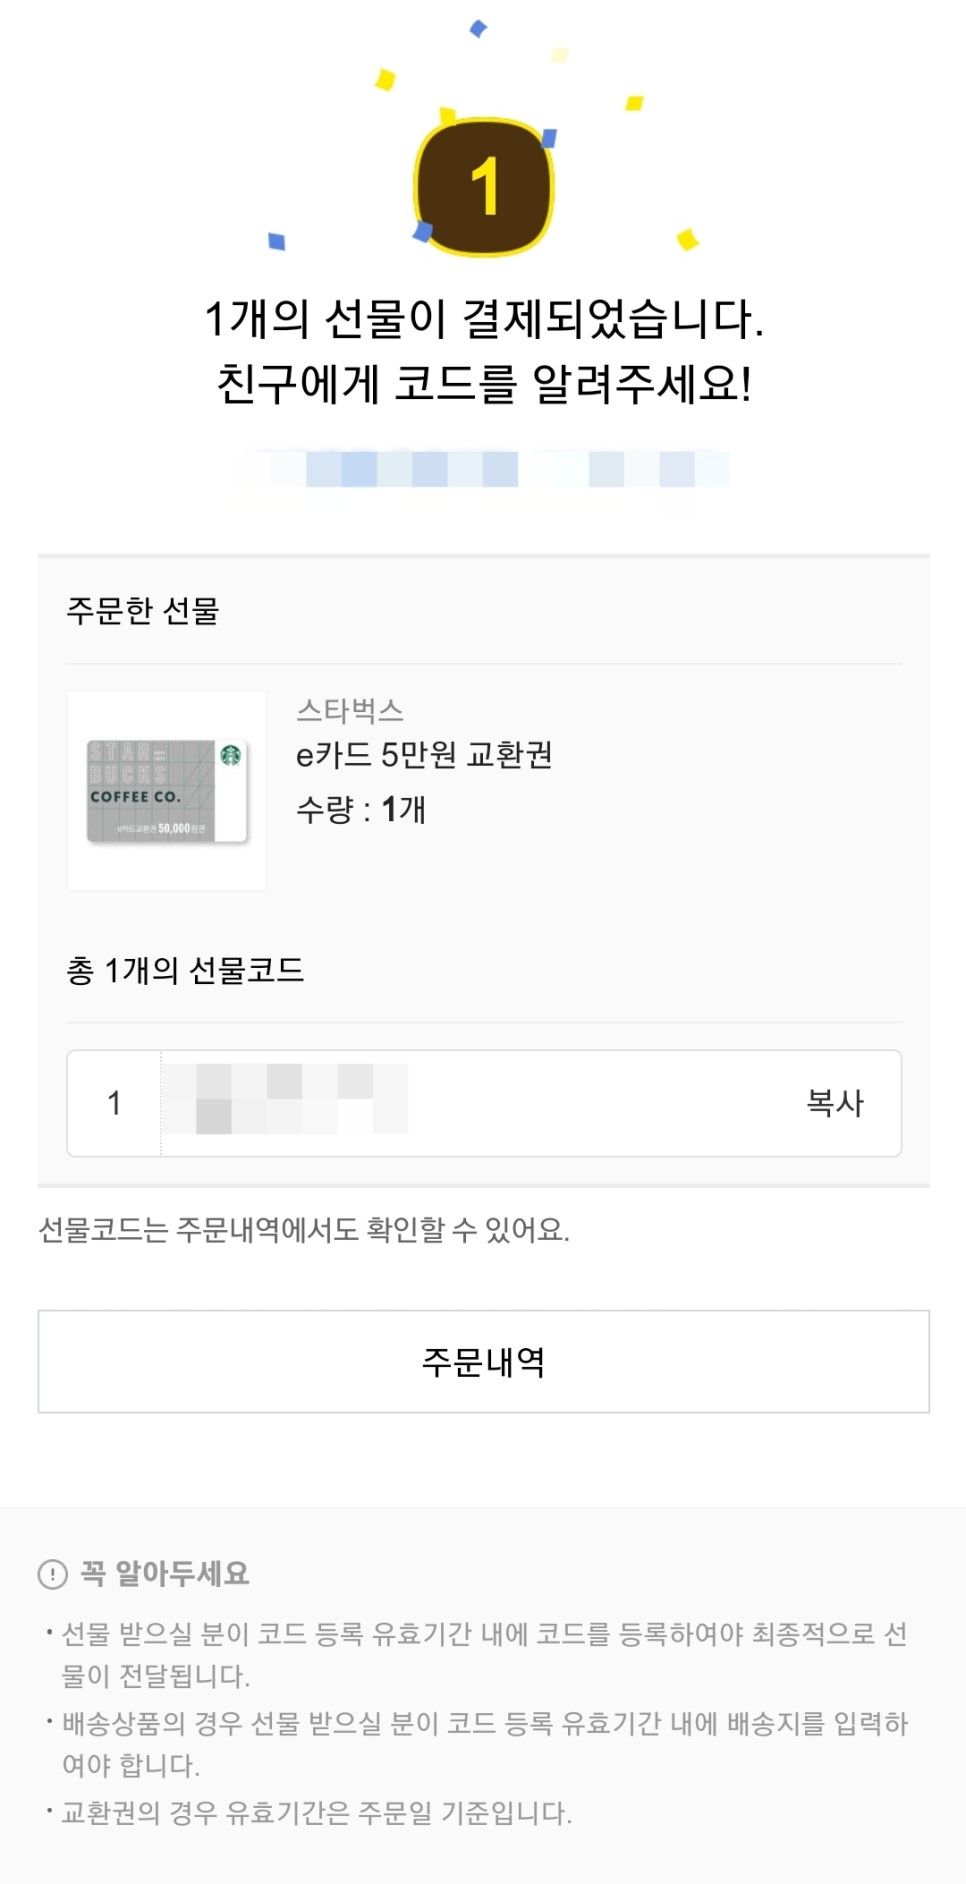
Task: Click the product name e카드 5만원 교환권
Action: tap(424, 755)
